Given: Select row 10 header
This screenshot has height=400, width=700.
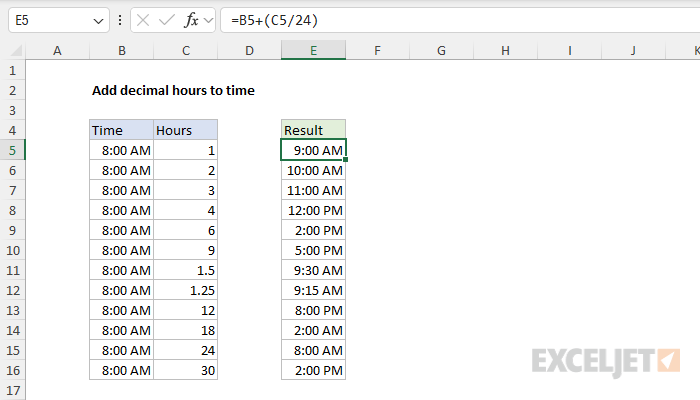Looking at the screenshot, I should coord(12,250).
